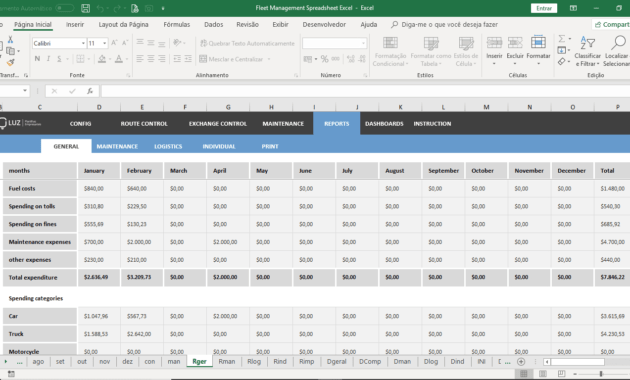Toggle Quebrar Texto Automaticamente

point(247,43)
